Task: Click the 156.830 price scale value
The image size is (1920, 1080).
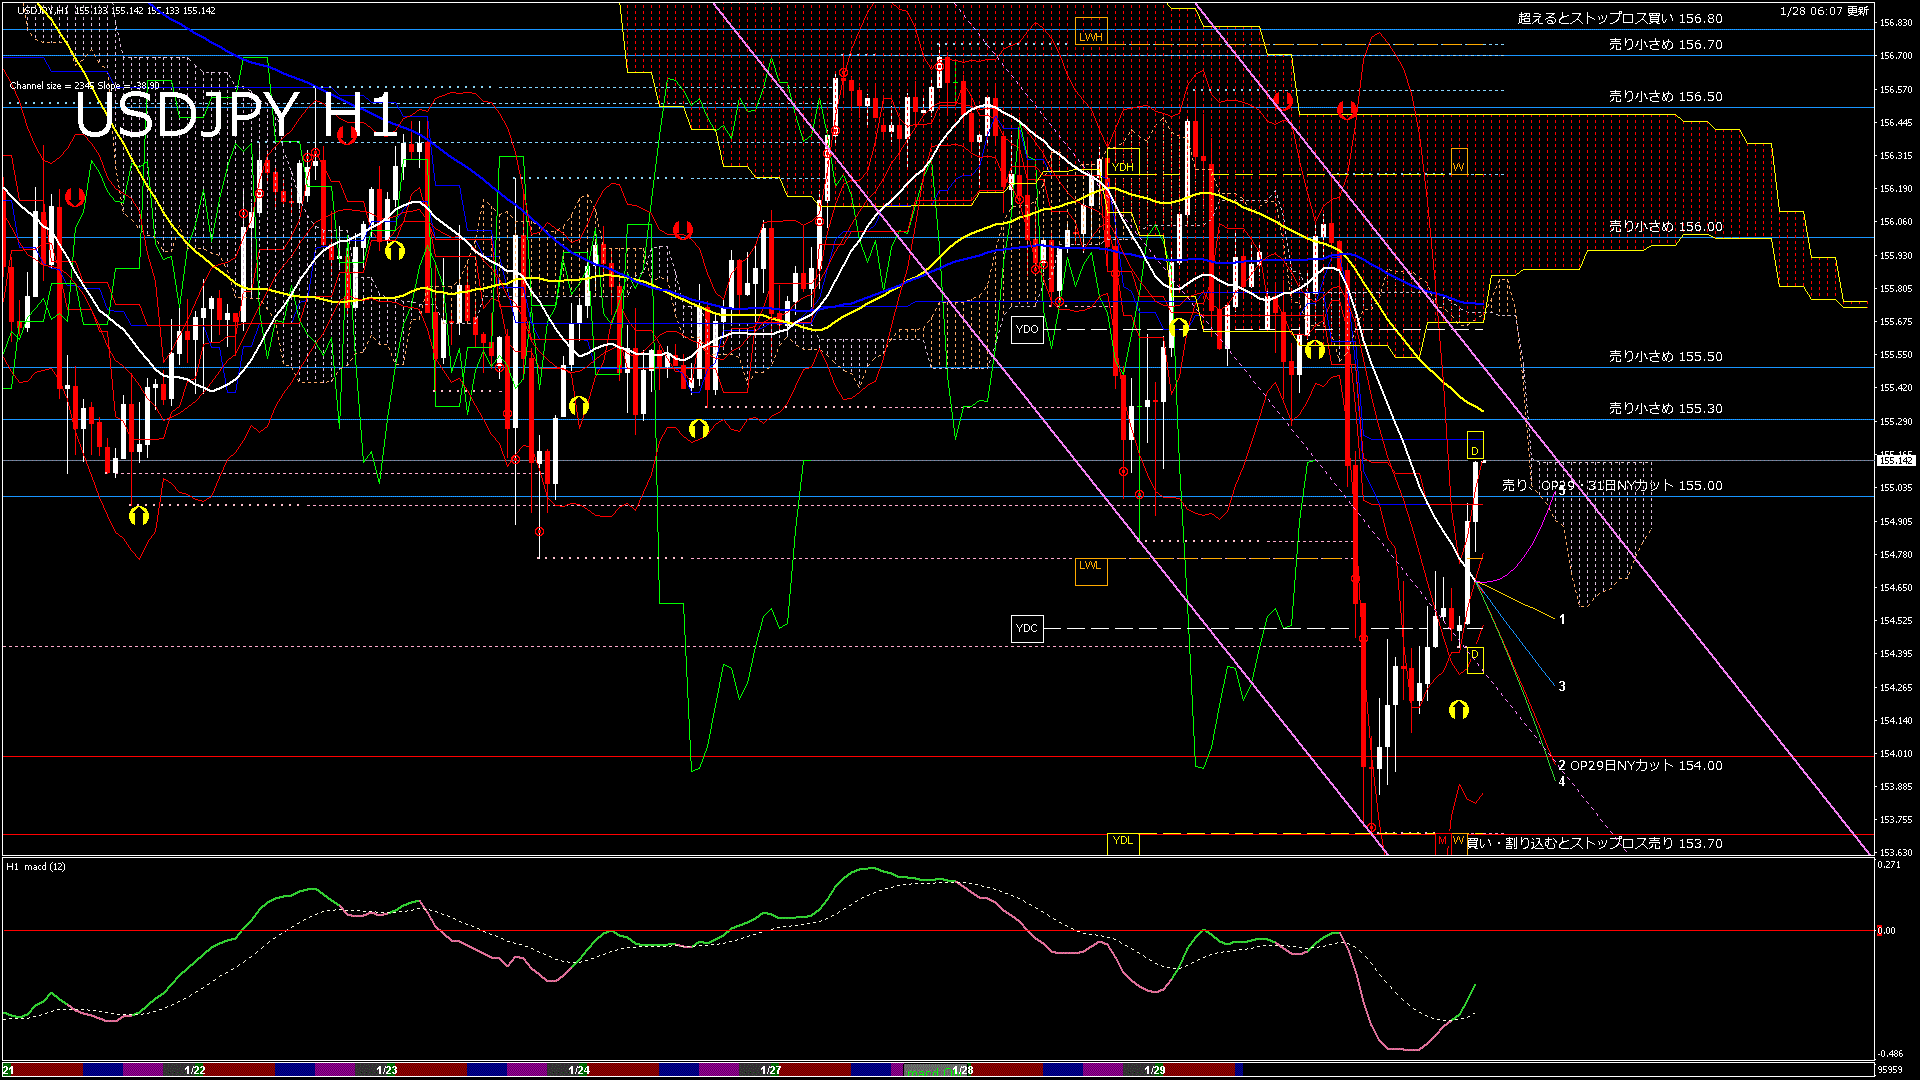Action: [1896, 22]
